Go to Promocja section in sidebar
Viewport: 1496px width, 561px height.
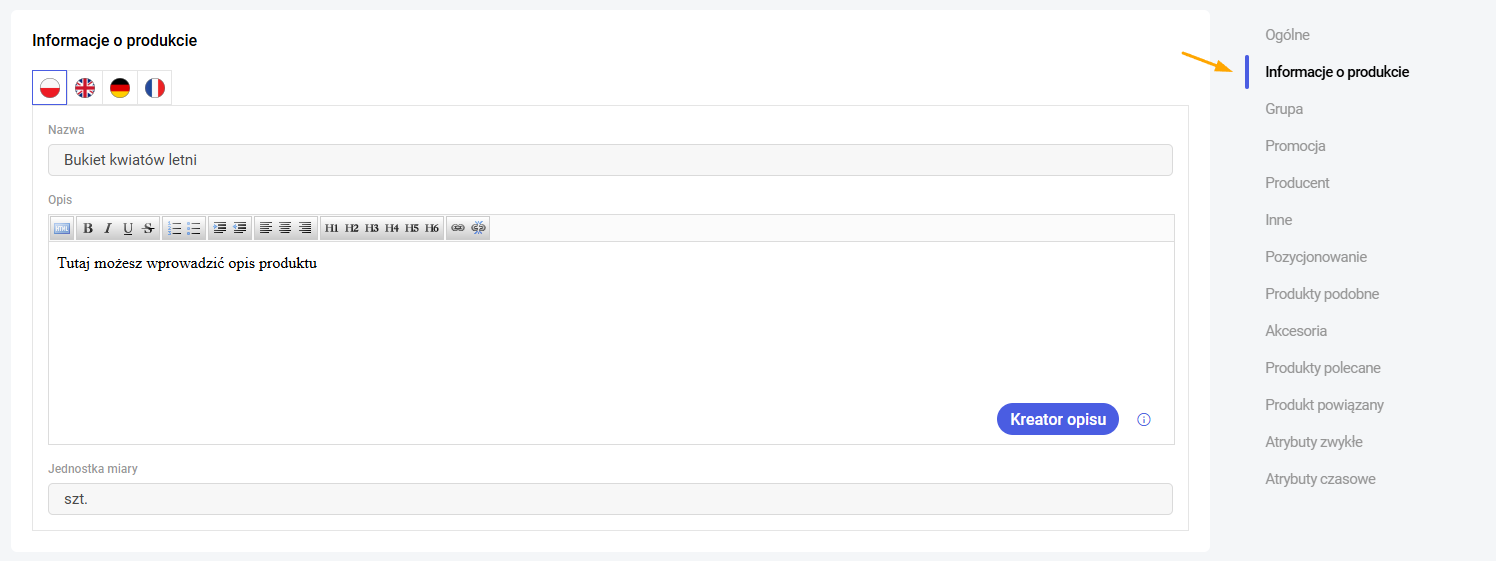(1295, 146)
